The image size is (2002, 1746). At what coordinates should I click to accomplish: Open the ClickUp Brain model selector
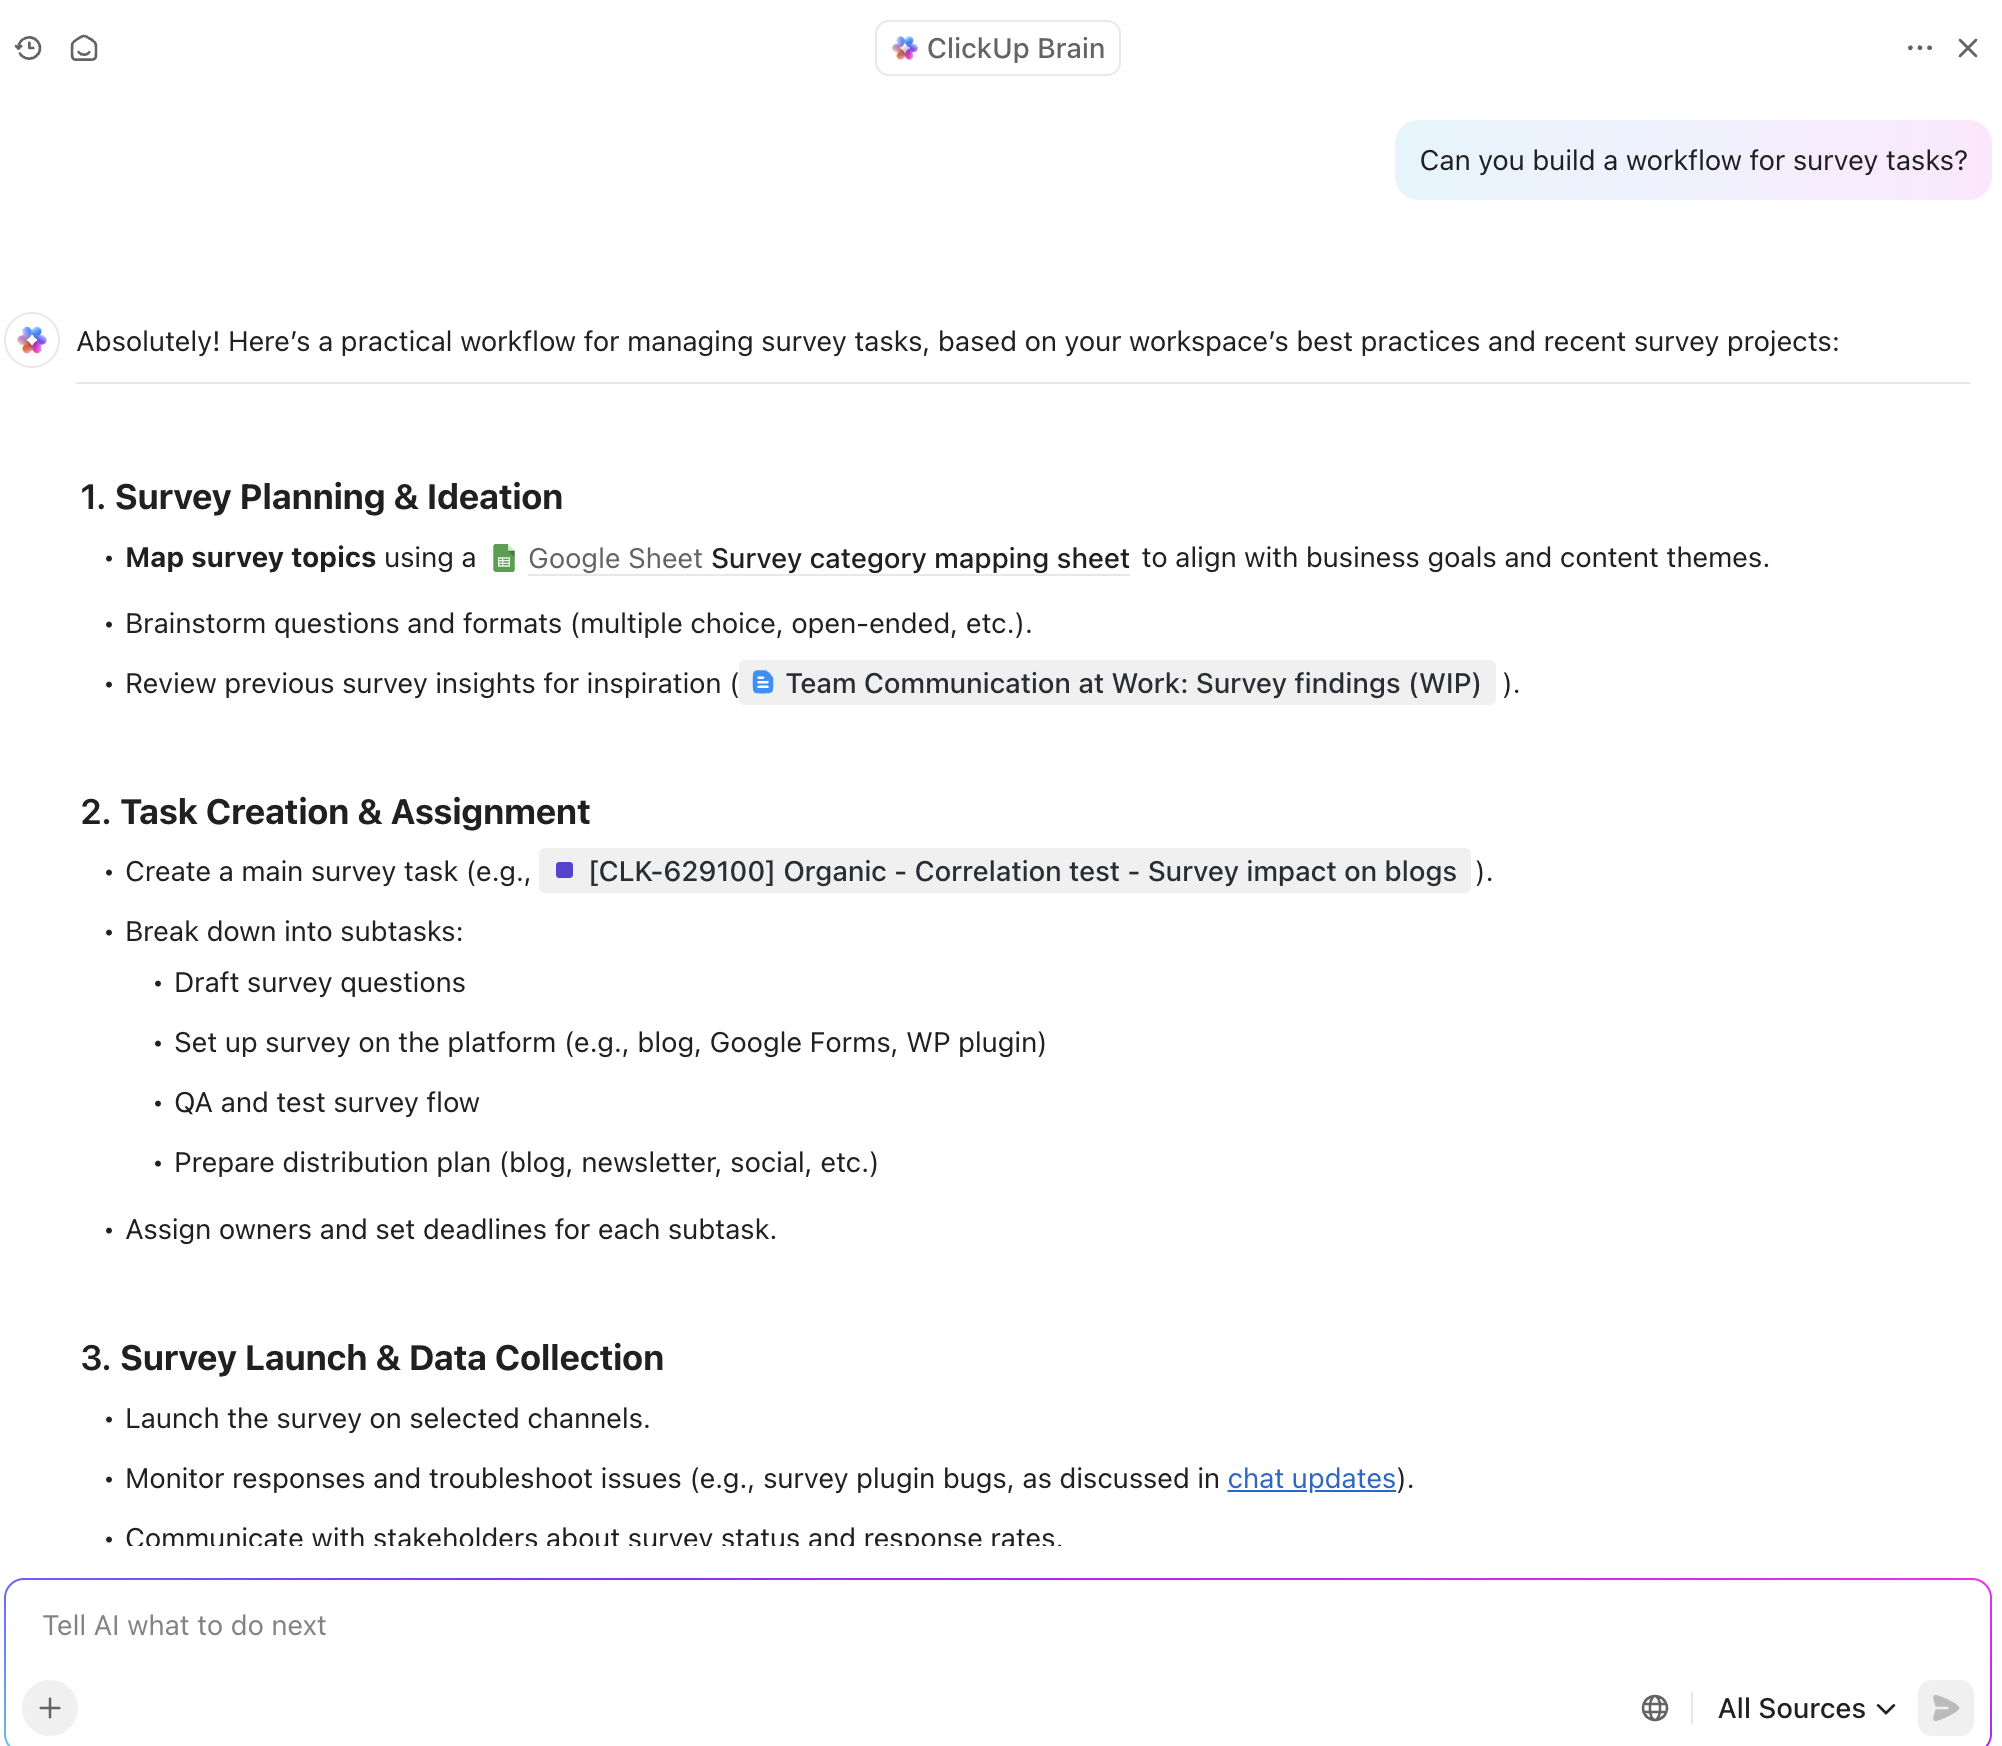coord(997,47)
